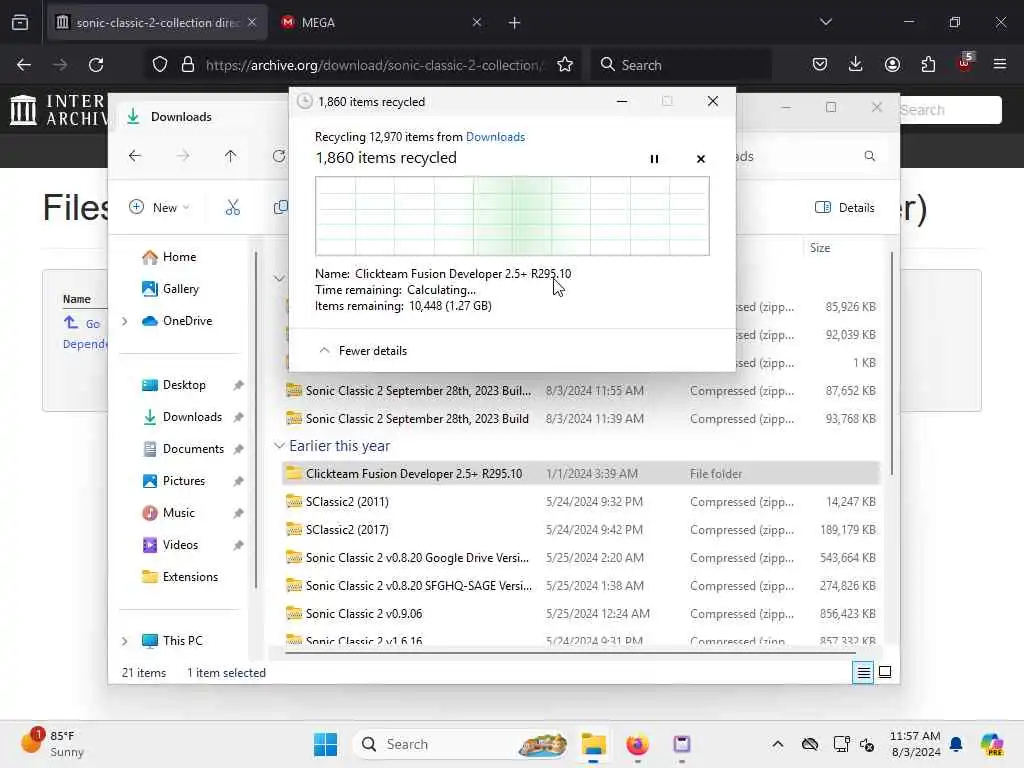Open Downloads in the sidebar
1024x768 pixels.
click(x=182, y=417)
